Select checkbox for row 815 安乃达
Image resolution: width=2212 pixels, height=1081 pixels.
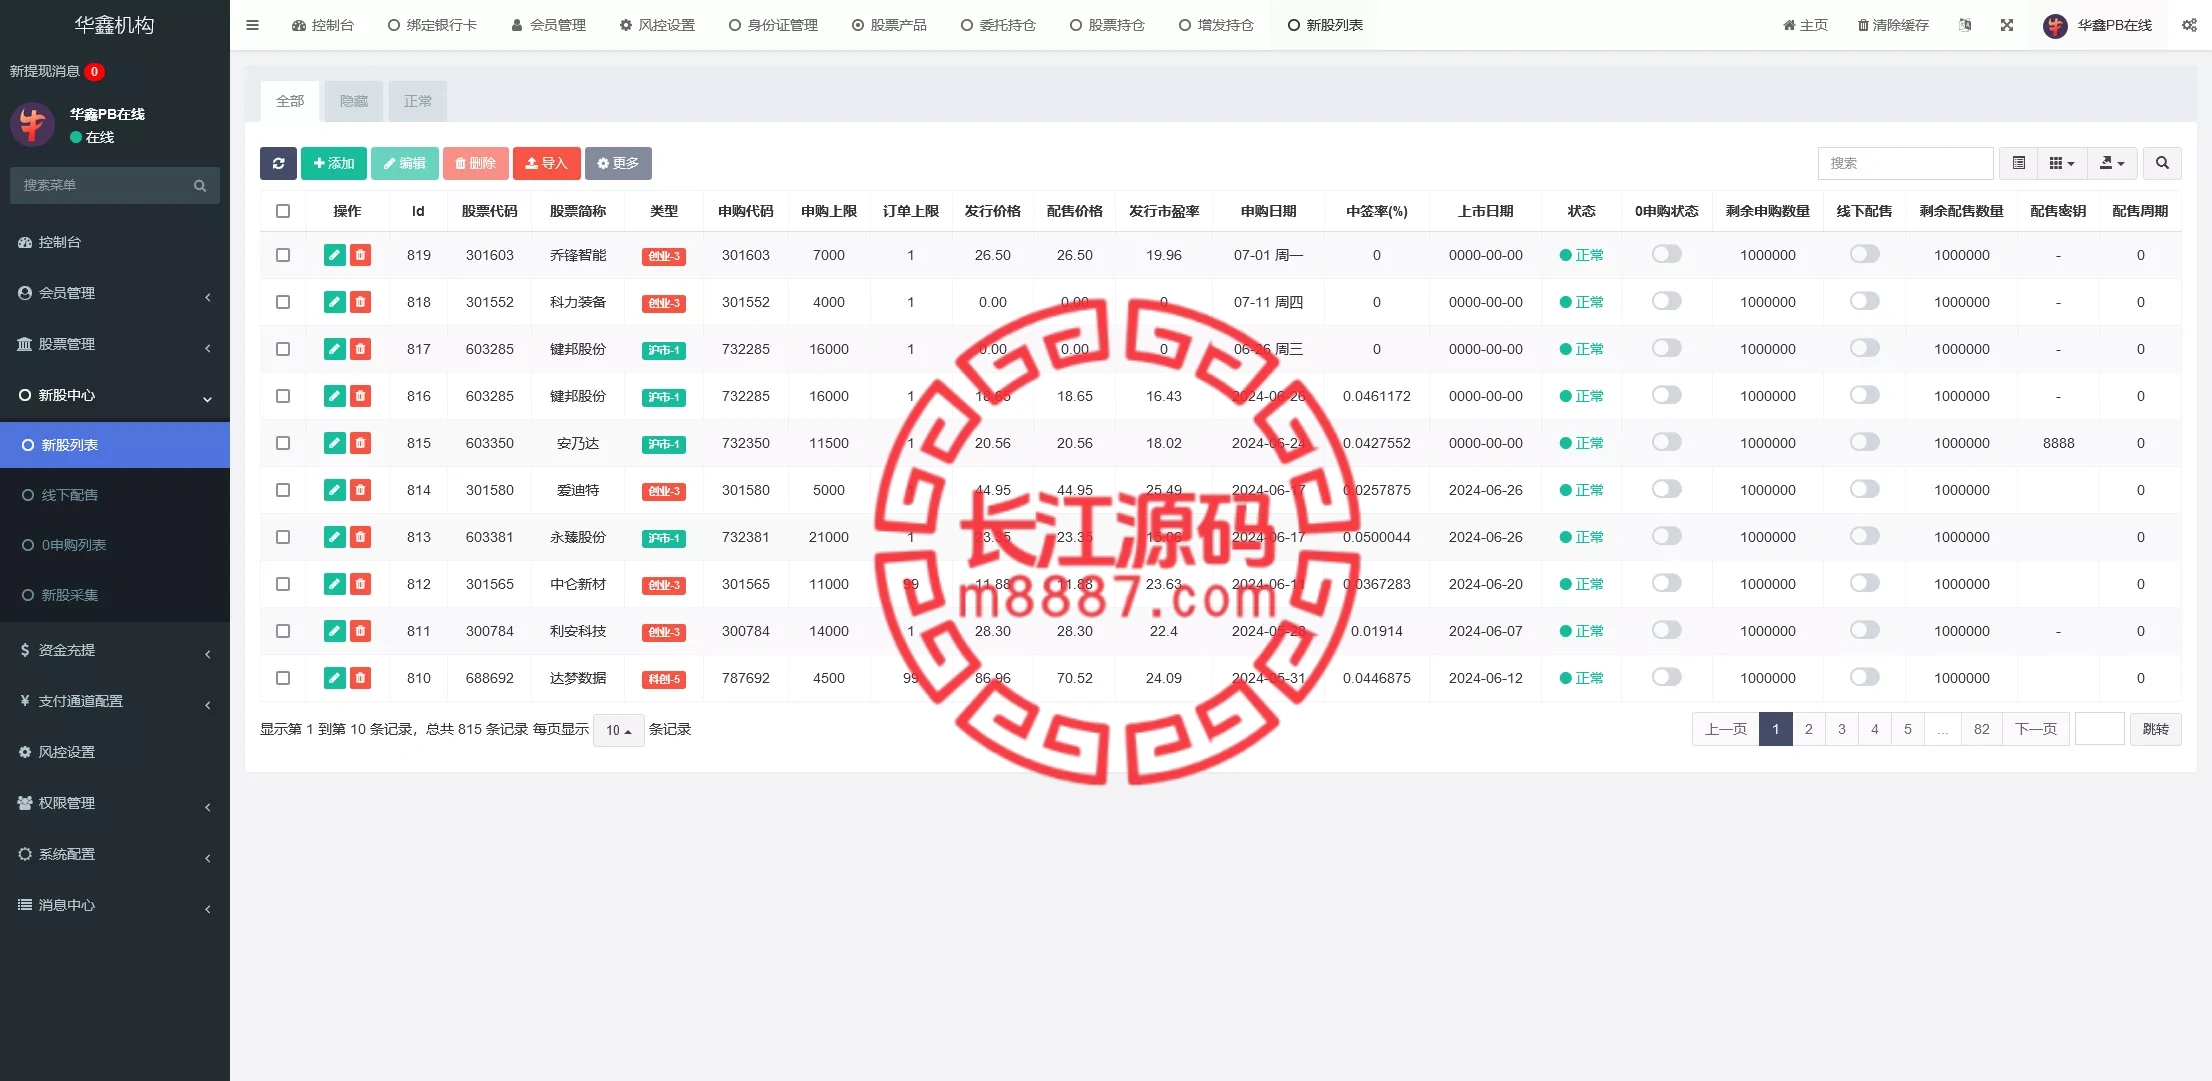tap(283, 443)
